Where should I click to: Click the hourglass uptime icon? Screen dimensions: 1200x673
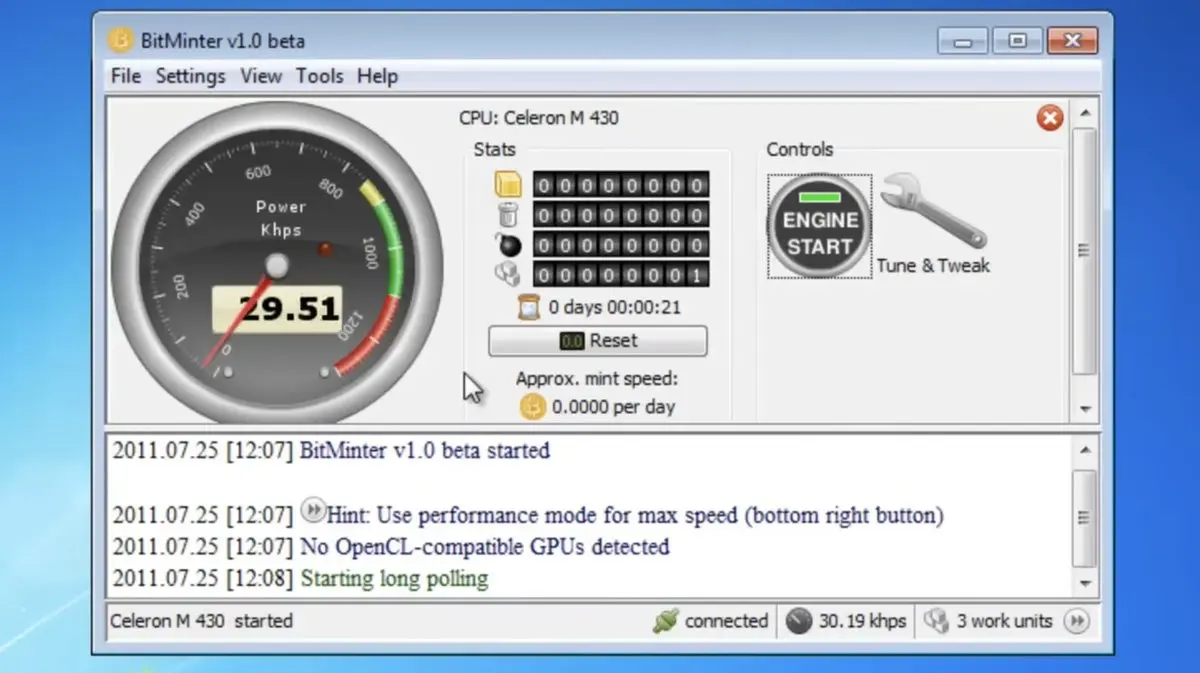[529, 307]
